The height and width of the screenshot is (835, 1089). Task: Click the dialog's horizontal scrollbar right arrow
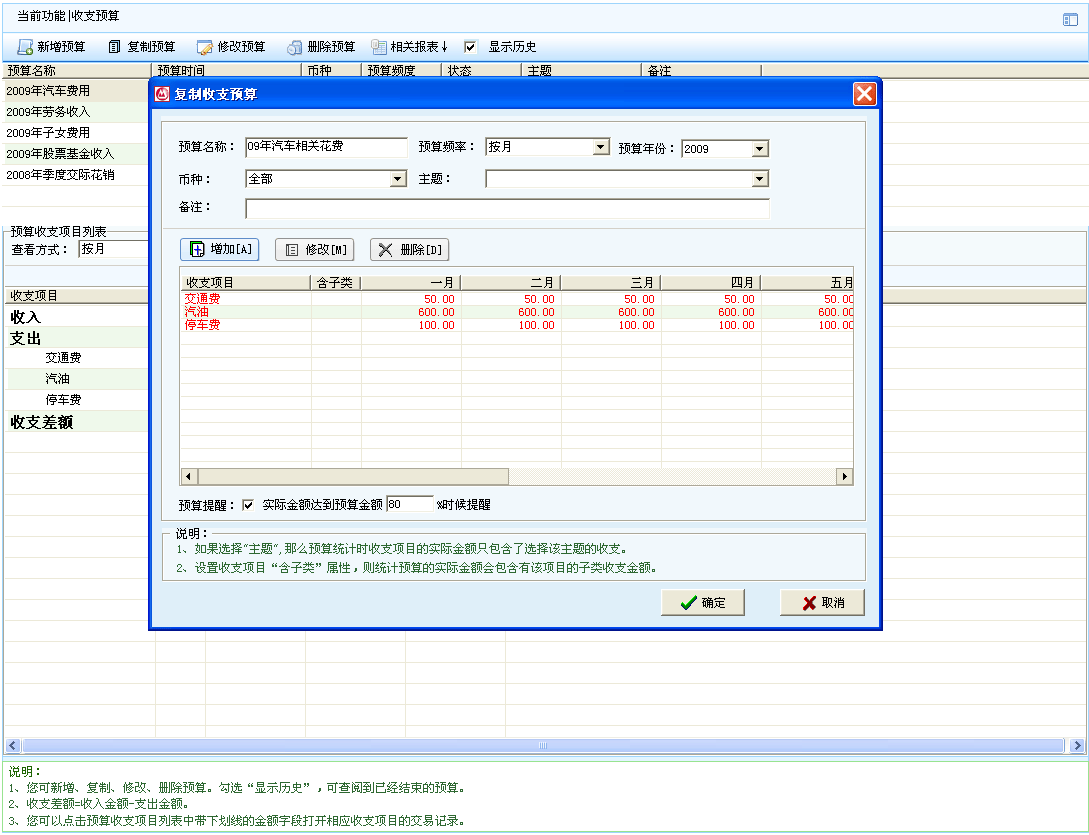pos(845,477)
